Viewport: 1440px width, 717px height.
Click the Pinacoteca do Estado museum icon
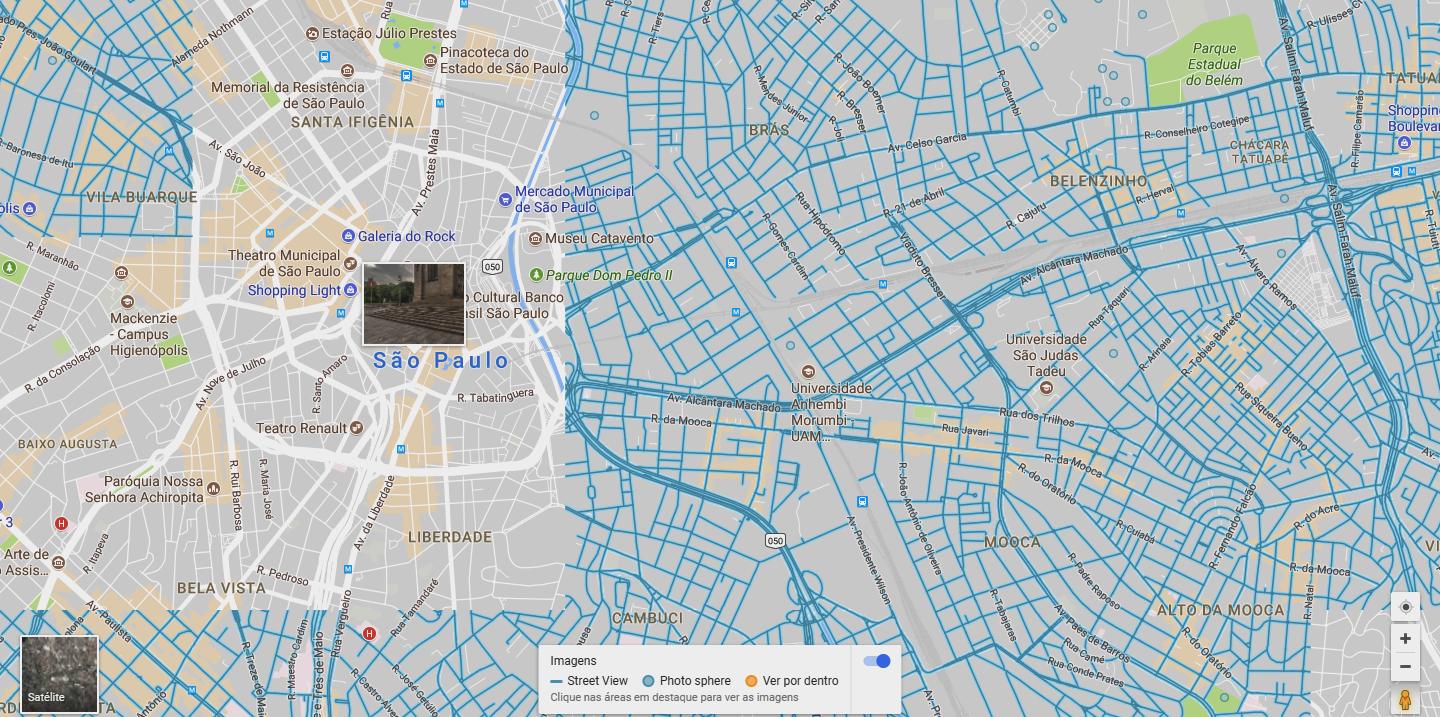(x=429, y=60)
